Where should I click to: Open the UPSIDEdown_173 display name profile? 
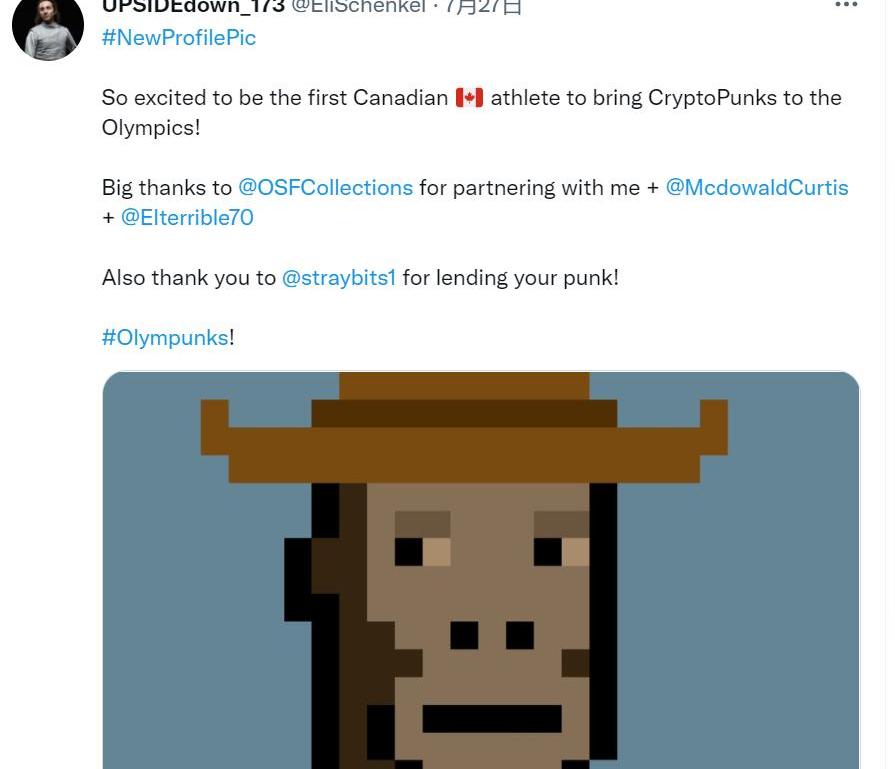tap(193, 7)
